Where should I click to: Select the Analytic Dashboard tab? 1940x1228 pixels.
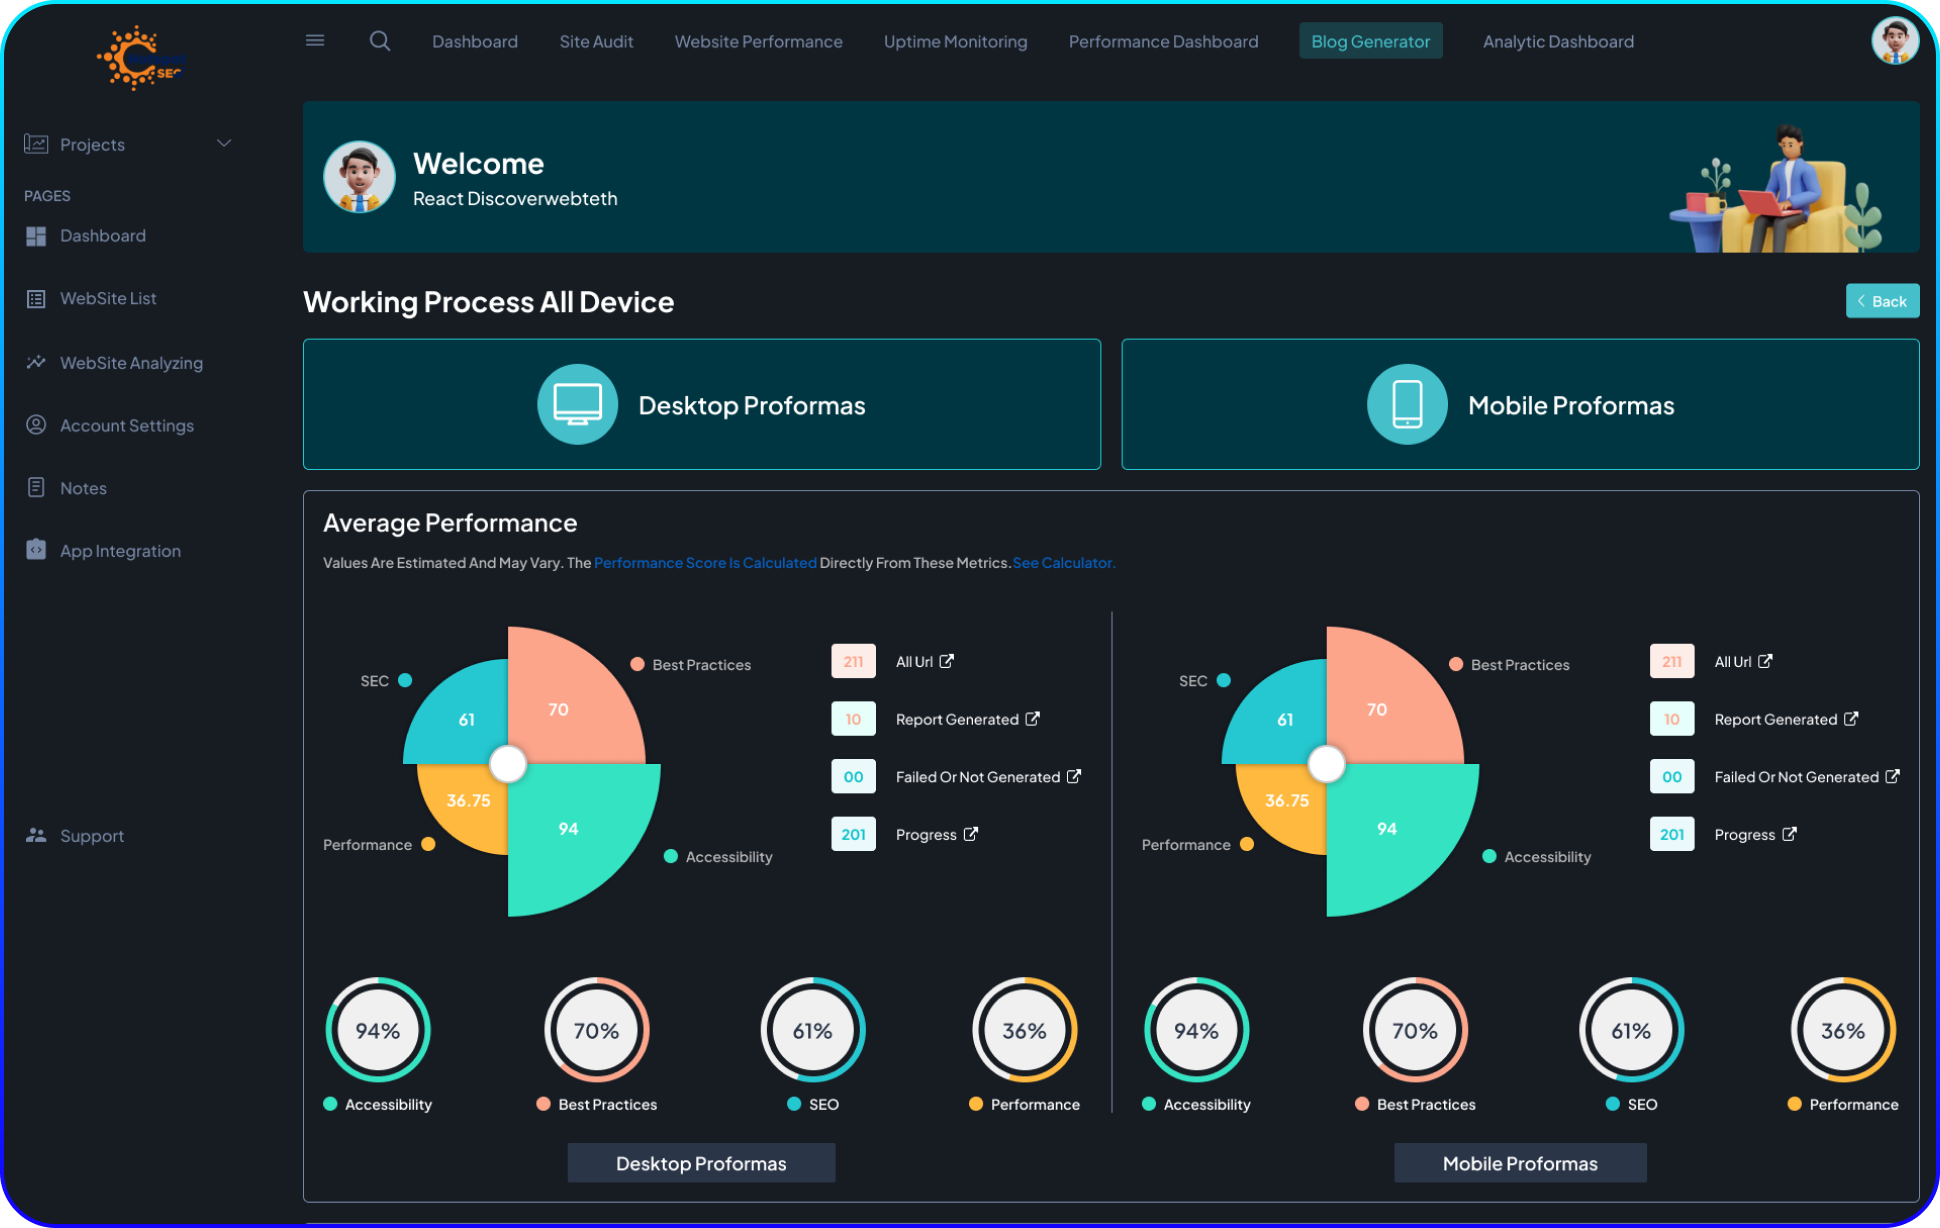click(1558, 41)
